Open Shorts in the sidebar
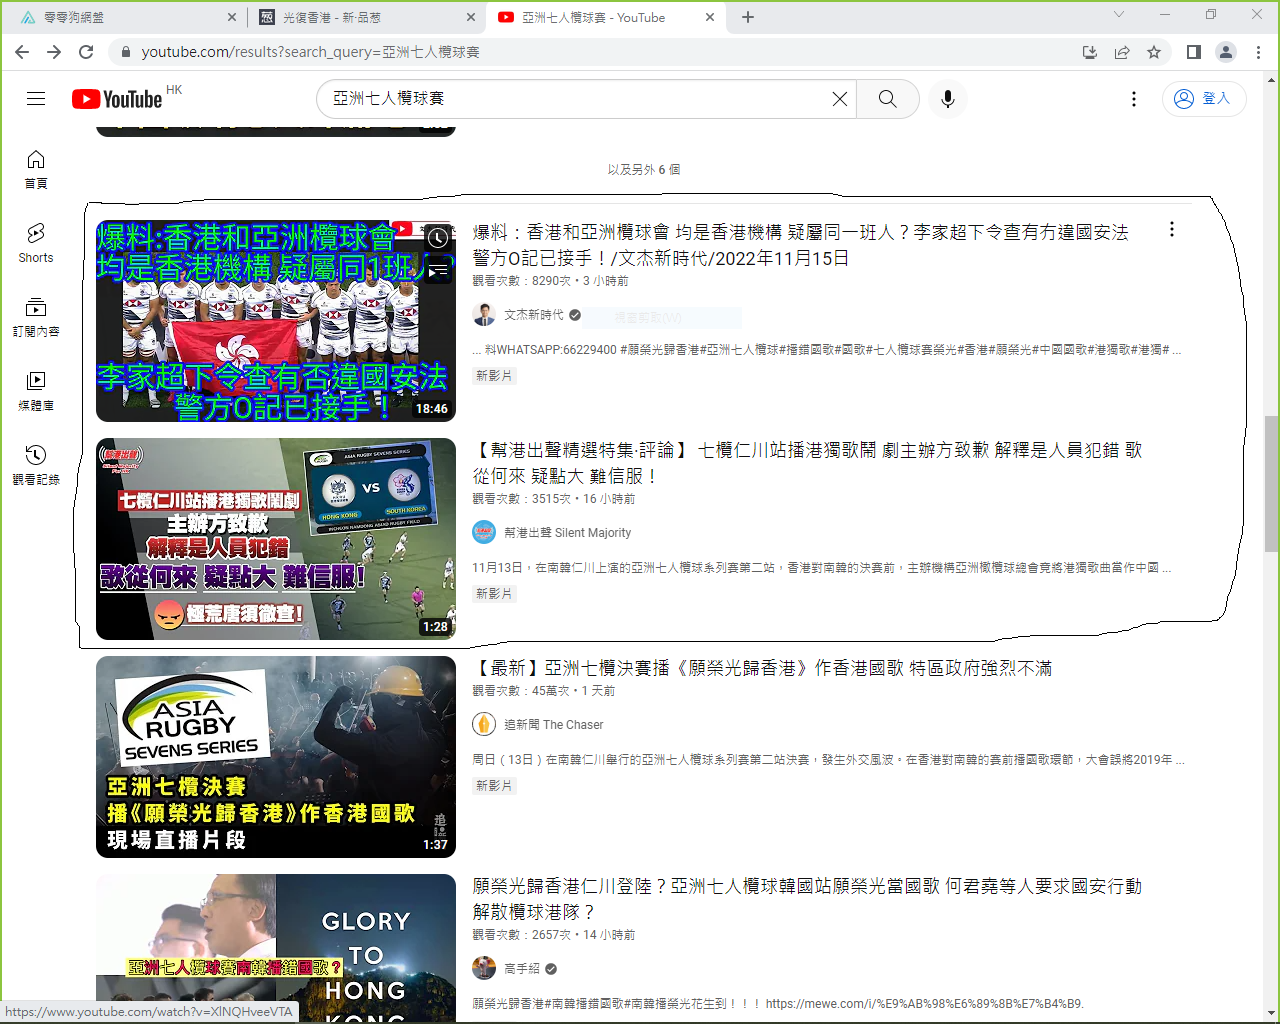Image resolution: width=1280 pixels, height=1024 pixels. [x=36, y=243]
